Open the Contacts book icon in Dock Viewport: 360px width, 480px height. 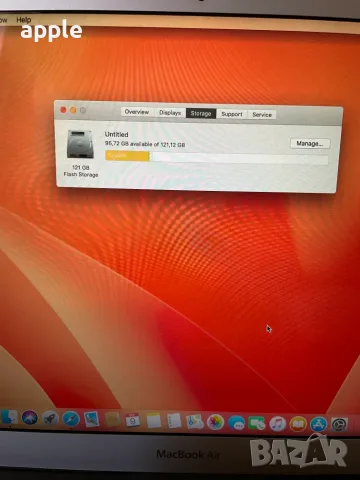pyautogui.click(x=112, y=420)
